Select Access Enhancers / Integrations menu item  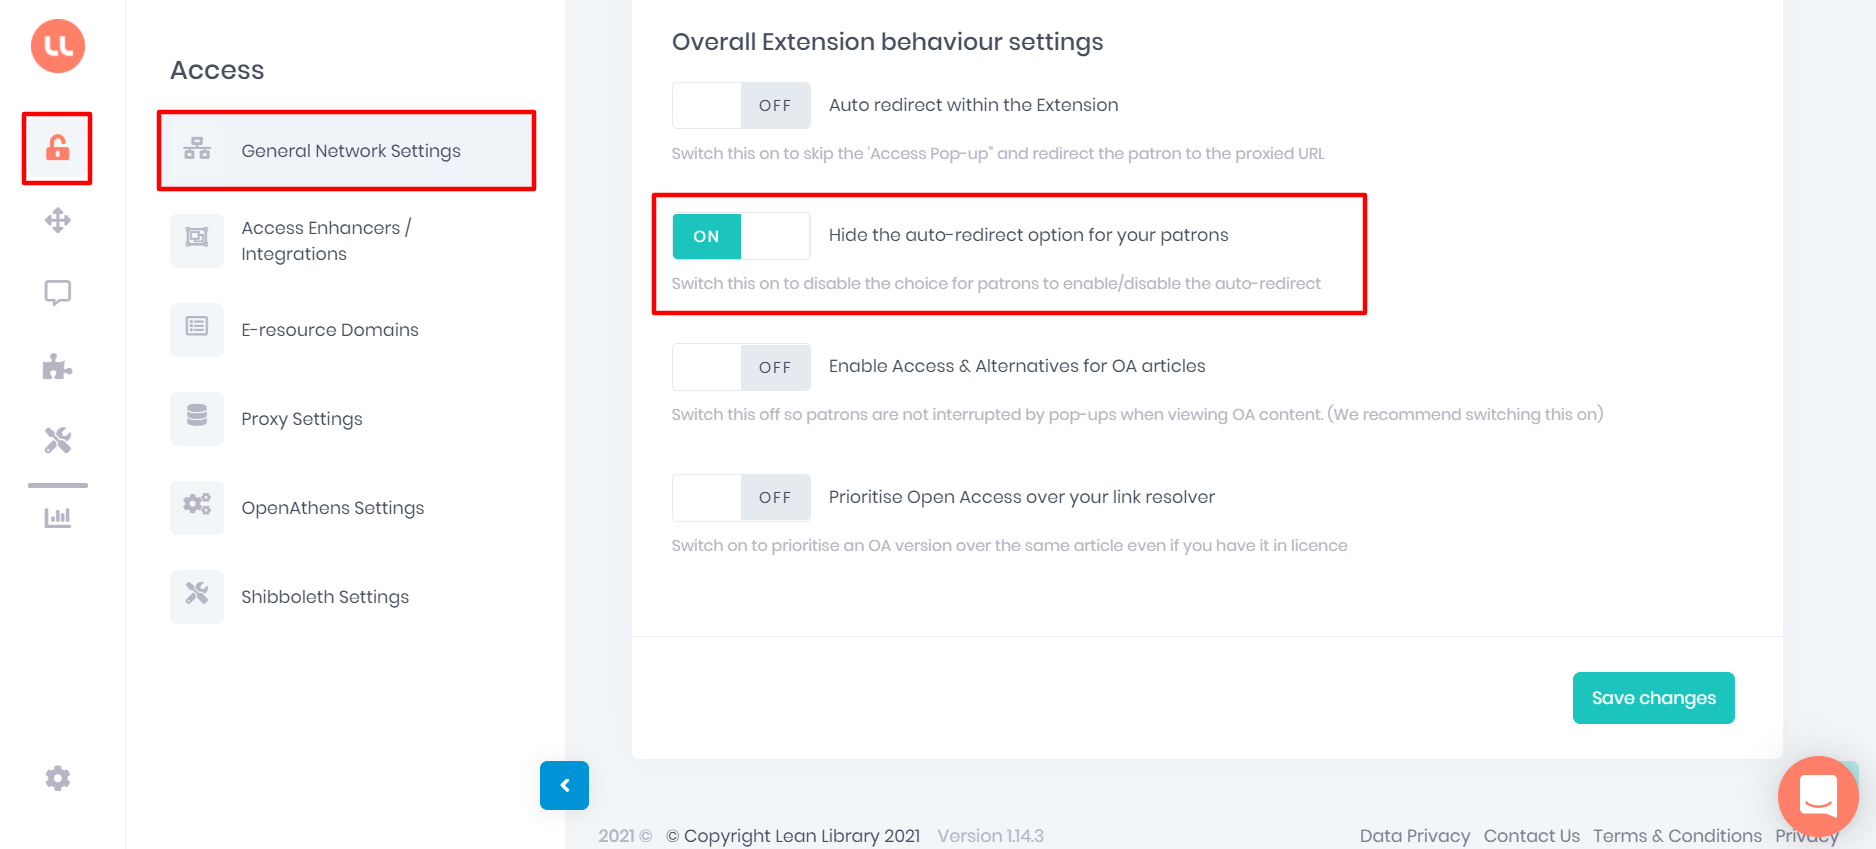[347, 240]
